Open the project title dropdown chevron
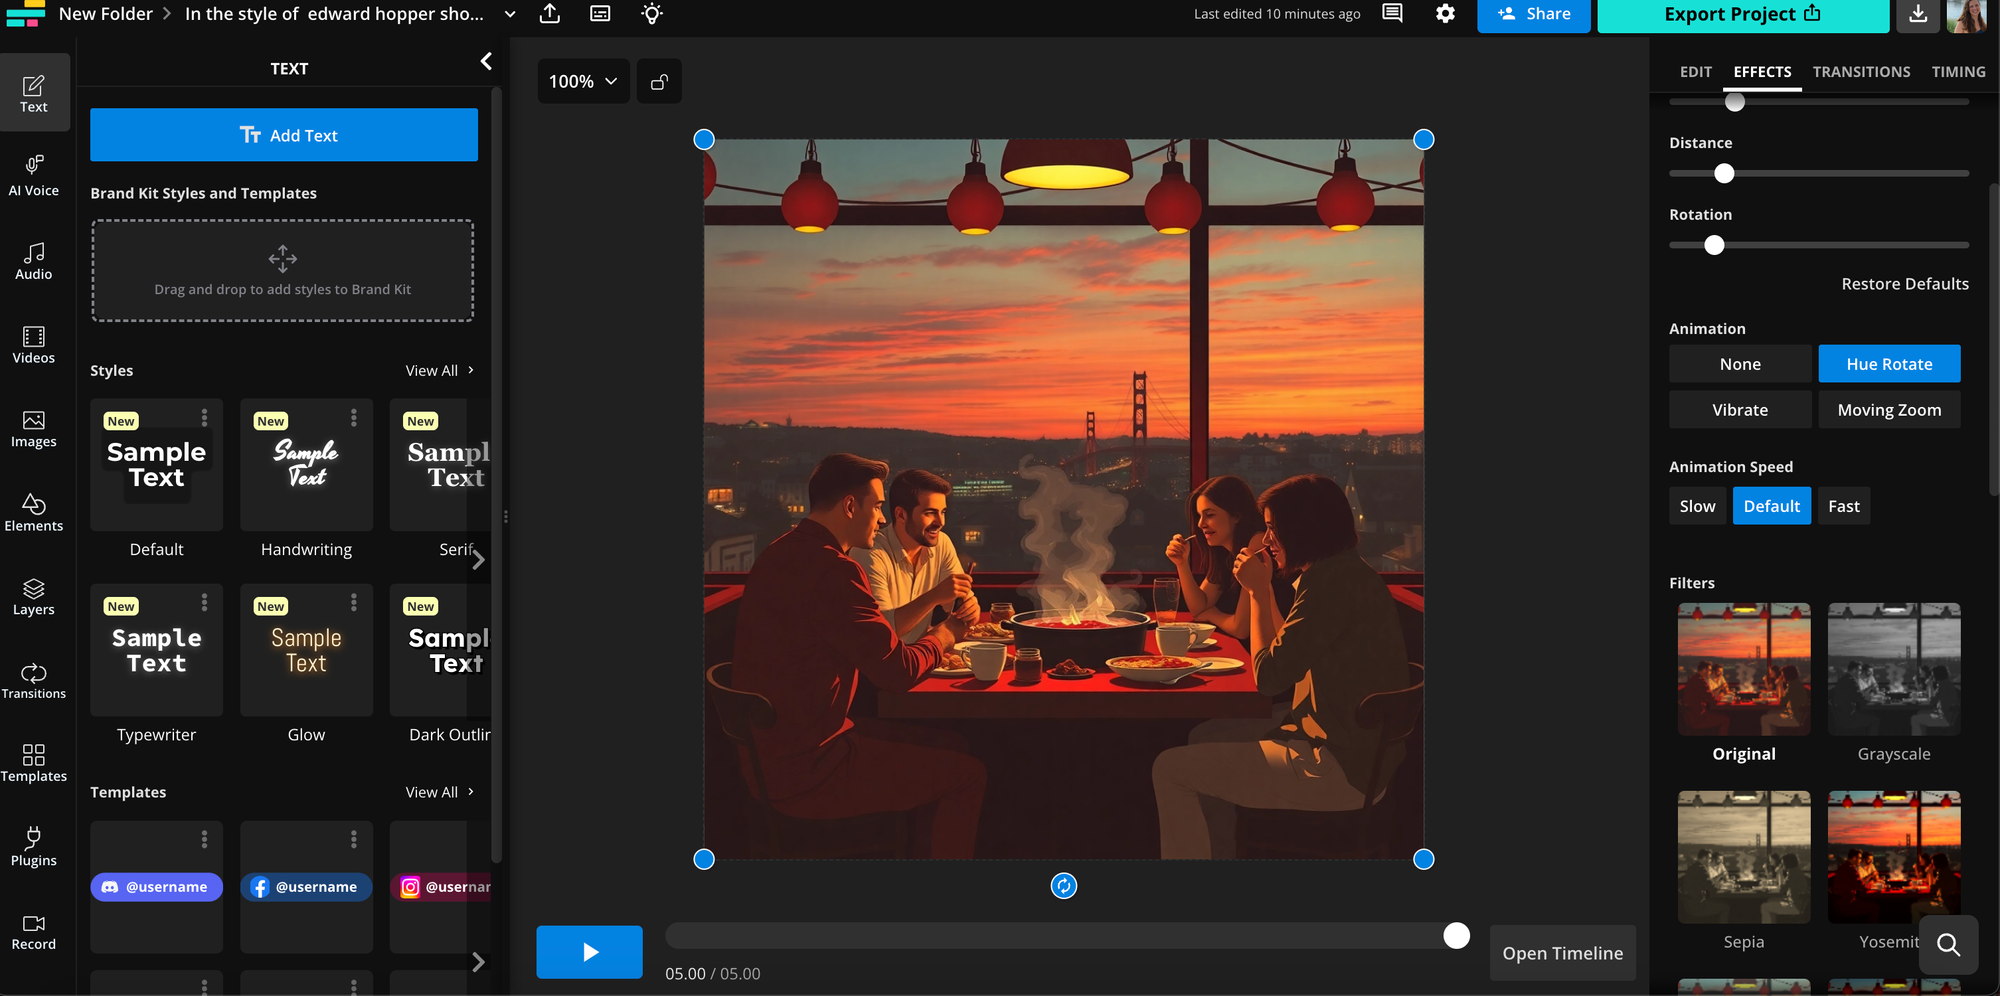The image size is (2000, 996). click(x=510, y=14)
